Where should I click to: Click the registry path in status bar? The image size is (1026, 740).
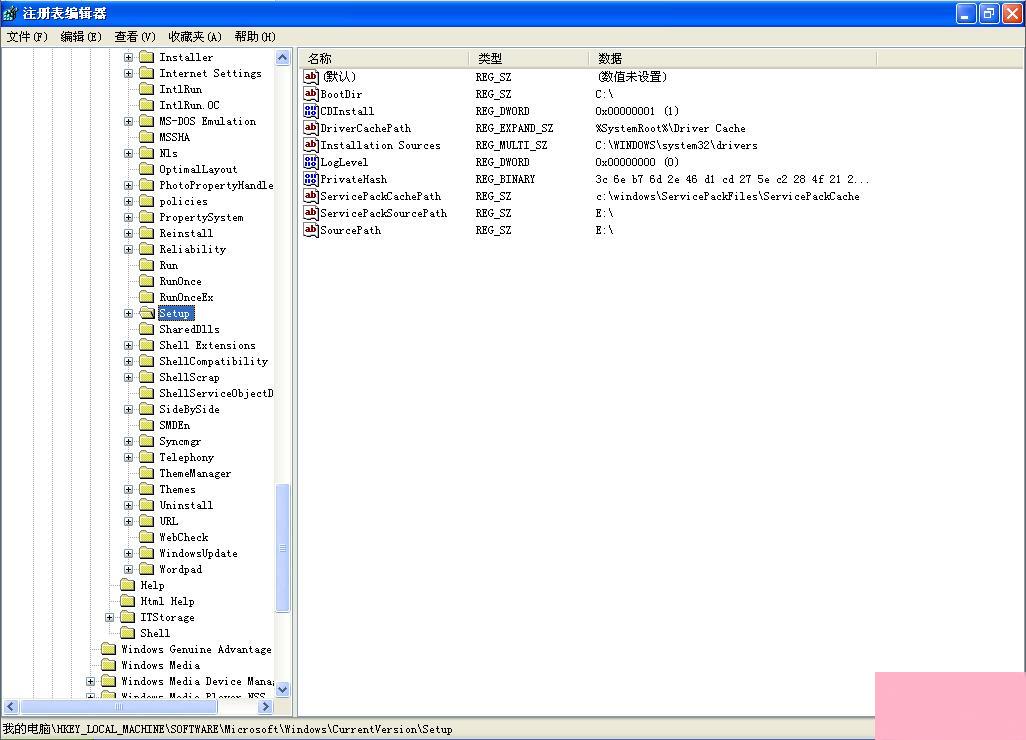click(x=228, y=729)
